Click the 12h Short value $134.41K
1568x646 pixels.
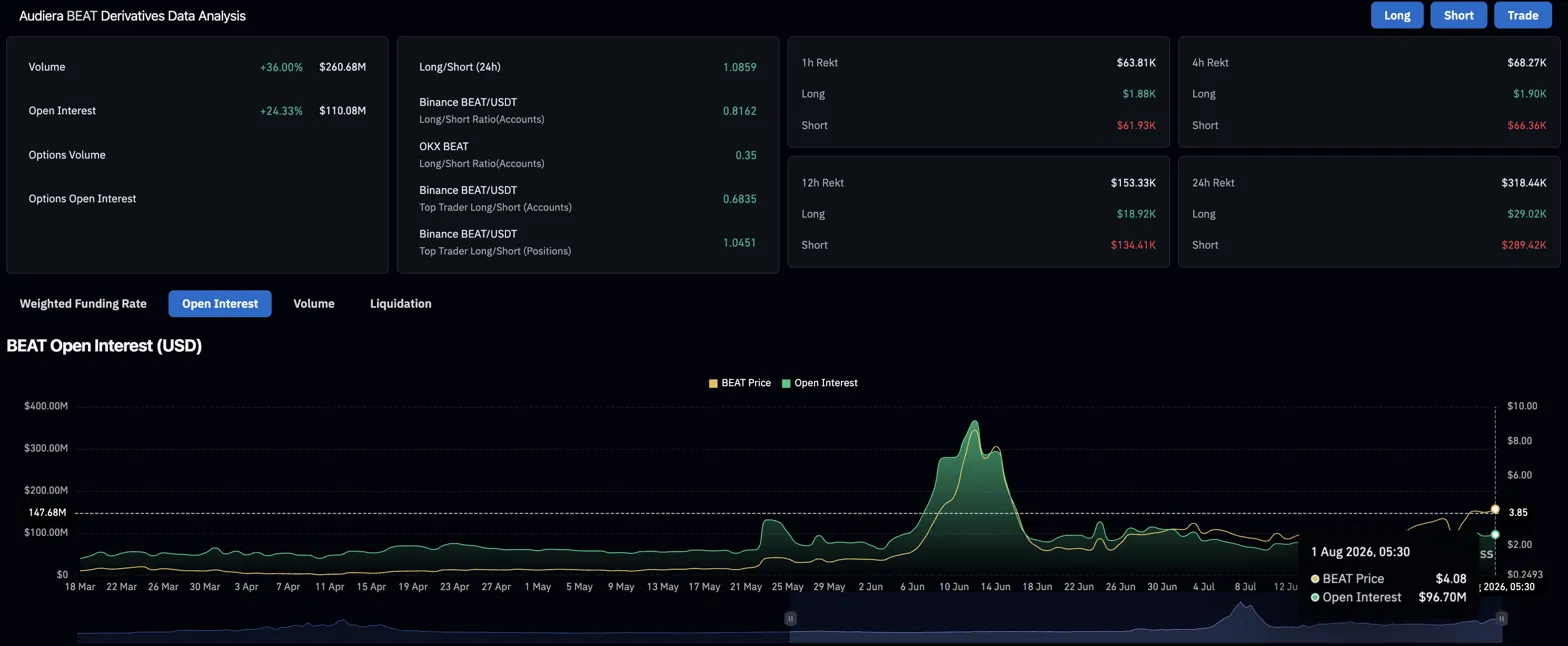[x=1133, y=245]
